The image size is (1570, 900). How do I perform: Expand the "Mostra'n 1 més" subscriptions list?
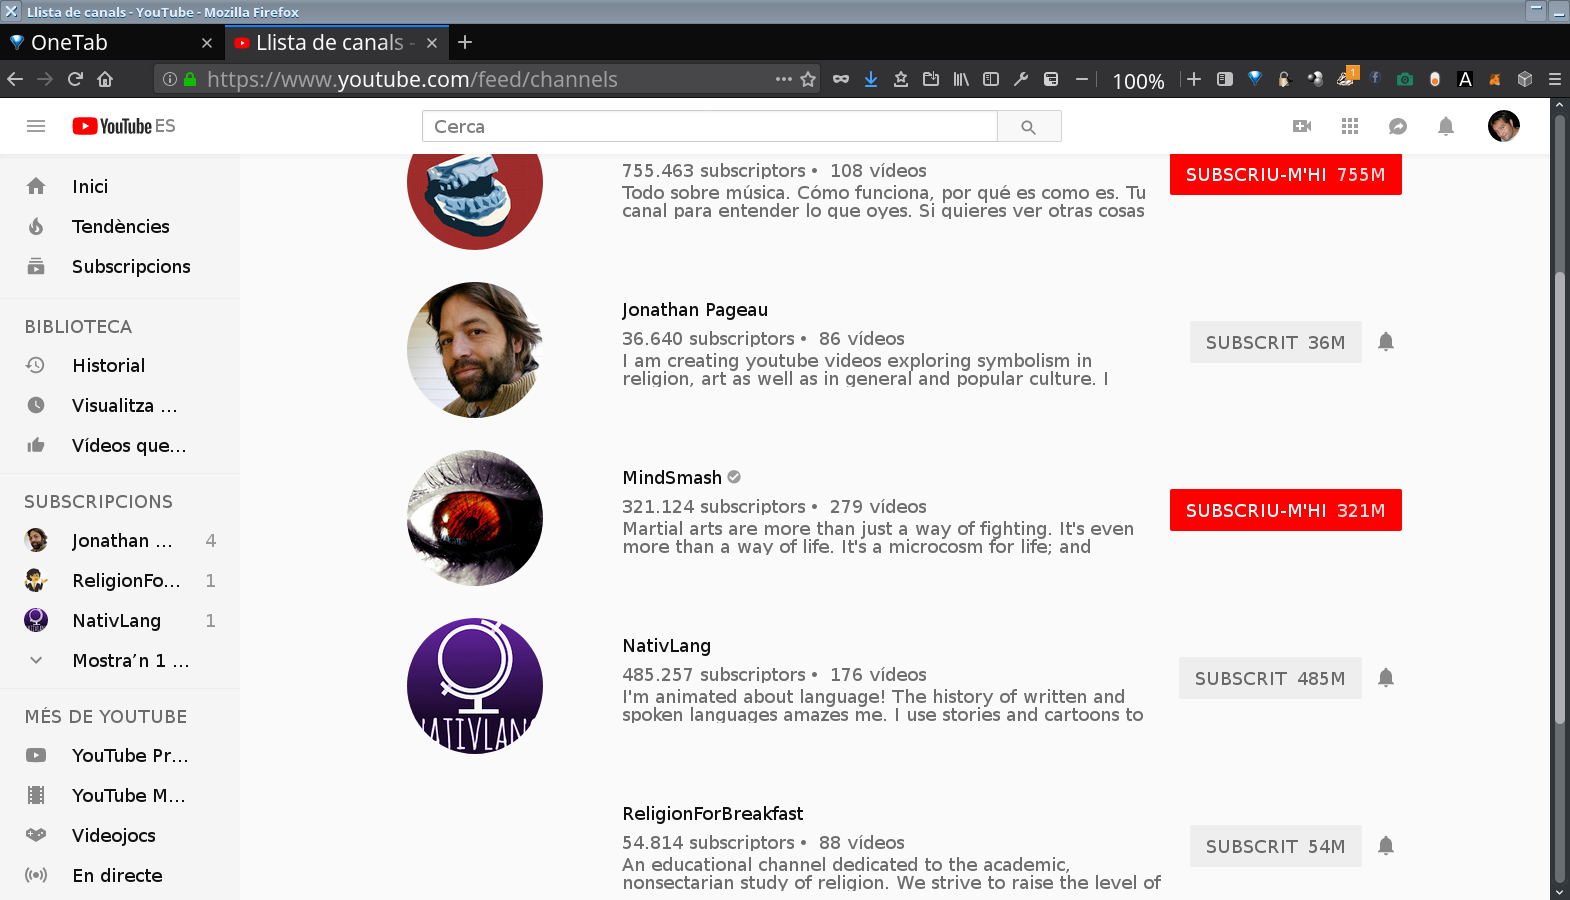[x=120, y=660]
